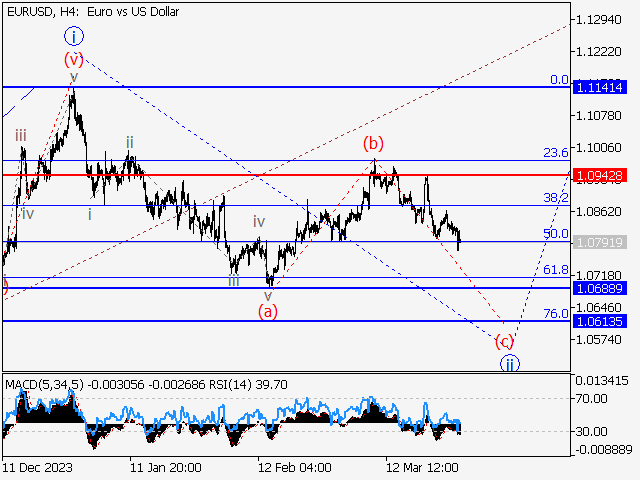
Task: Click the 1.12940 price axis value
Action: [x=598, y=20]
